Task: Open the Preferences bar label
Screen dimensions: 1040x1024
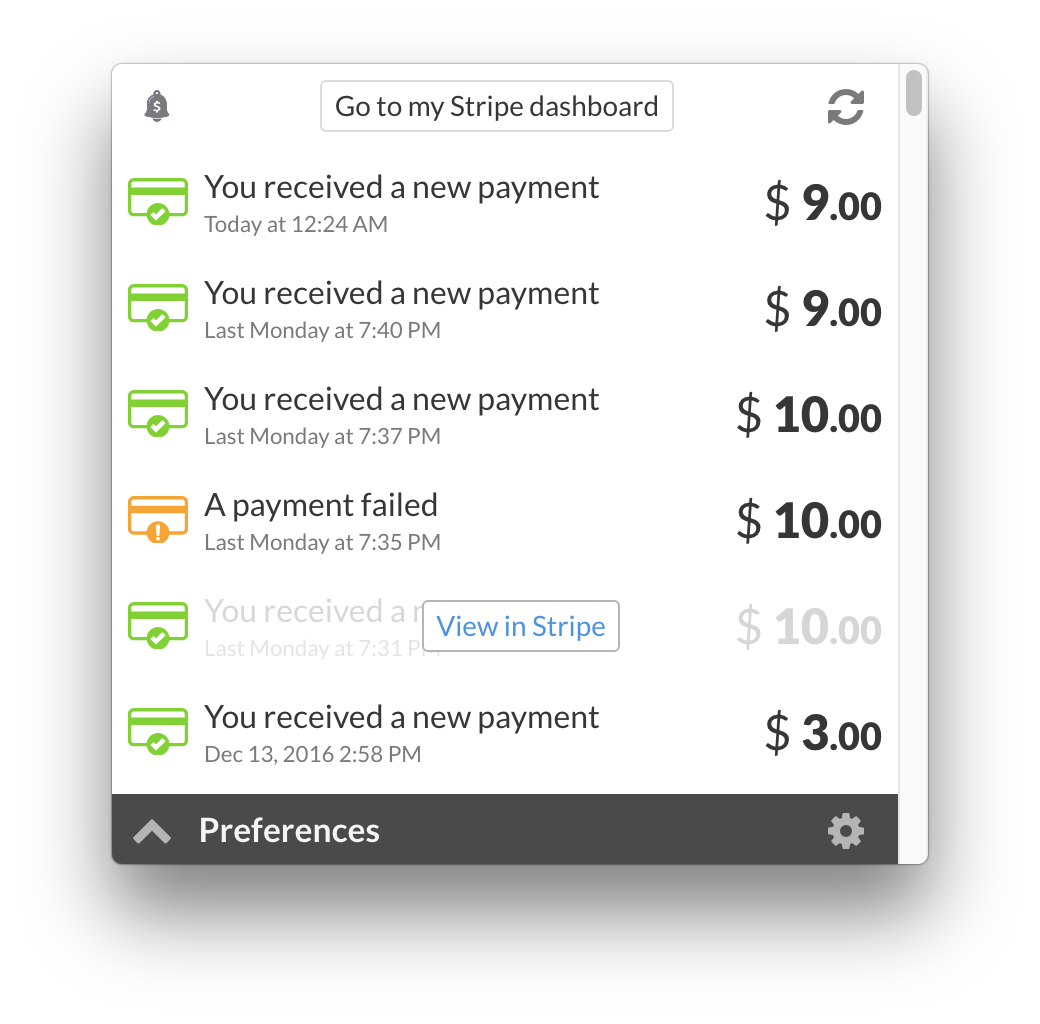Action: [x=289, y=831]
